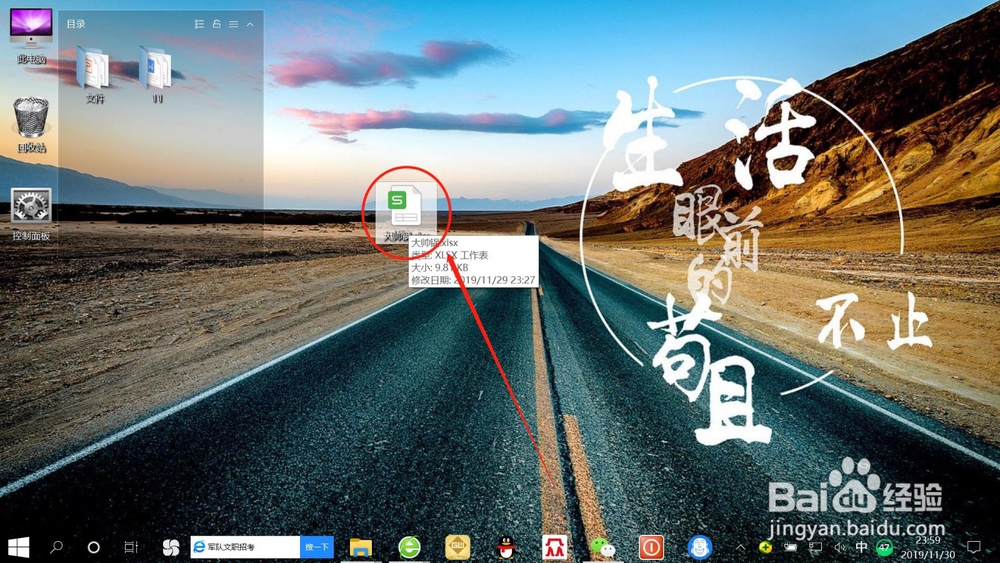Open the notification action center
1000x563 pixels.
point(974,547)
